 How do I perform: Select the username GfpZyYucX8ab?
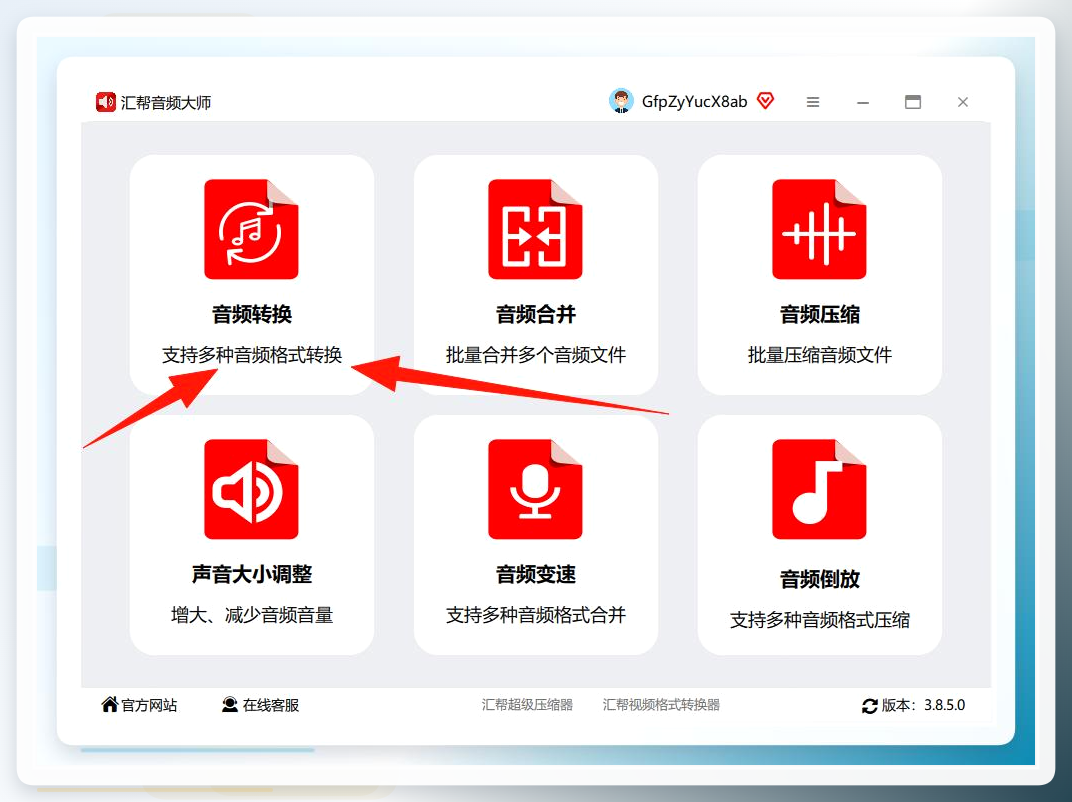695,102
